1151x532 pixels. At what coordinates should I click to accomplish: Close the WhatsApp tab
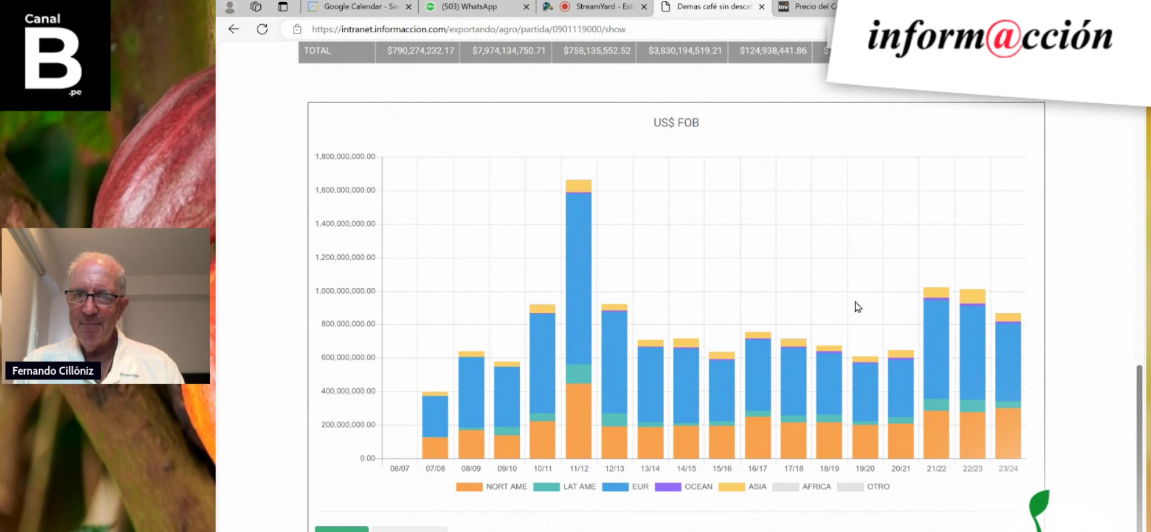click(526, 7)
